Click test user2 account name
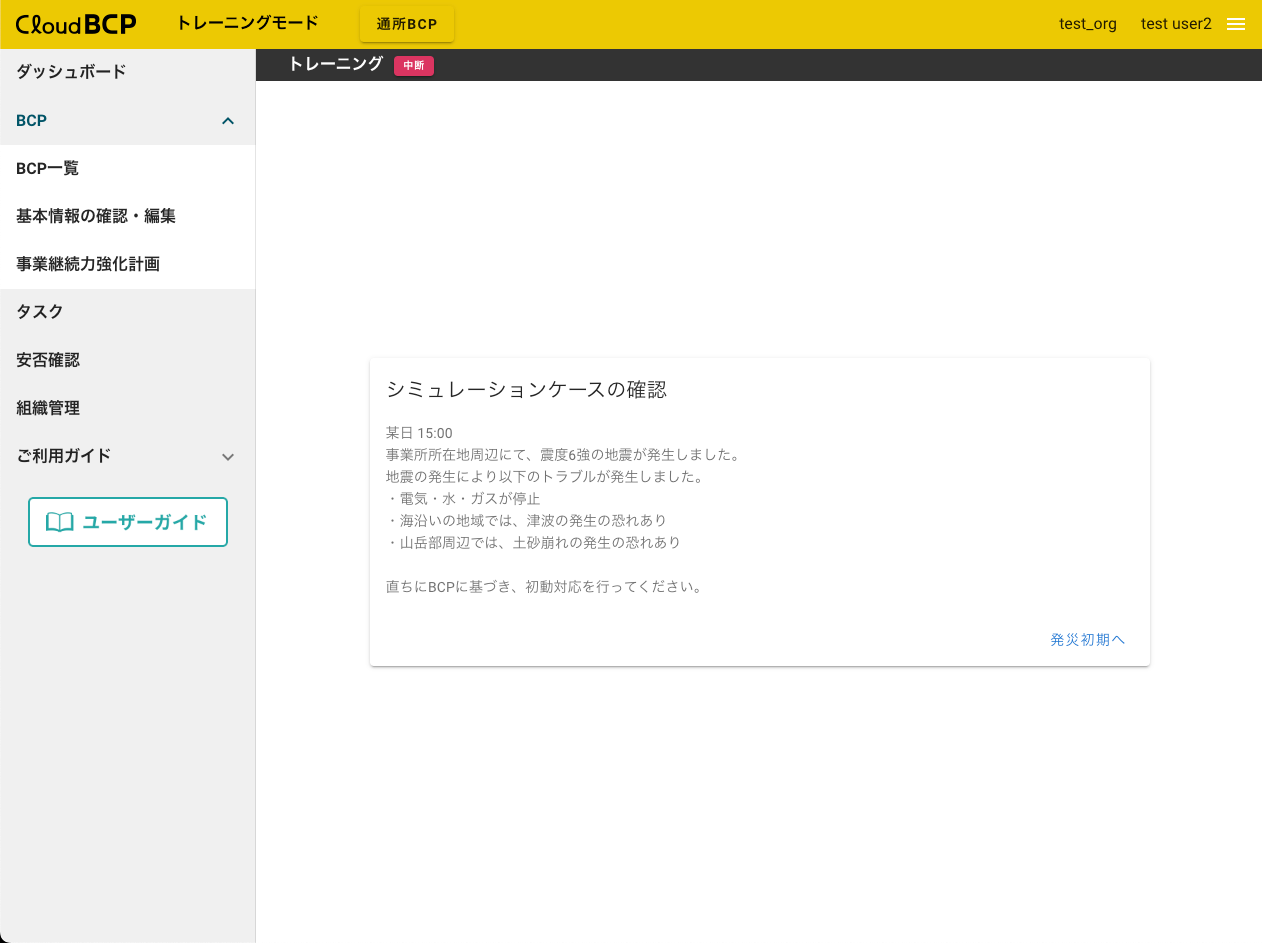This screenshot has width=1262, height=943. click(1176, 24)
